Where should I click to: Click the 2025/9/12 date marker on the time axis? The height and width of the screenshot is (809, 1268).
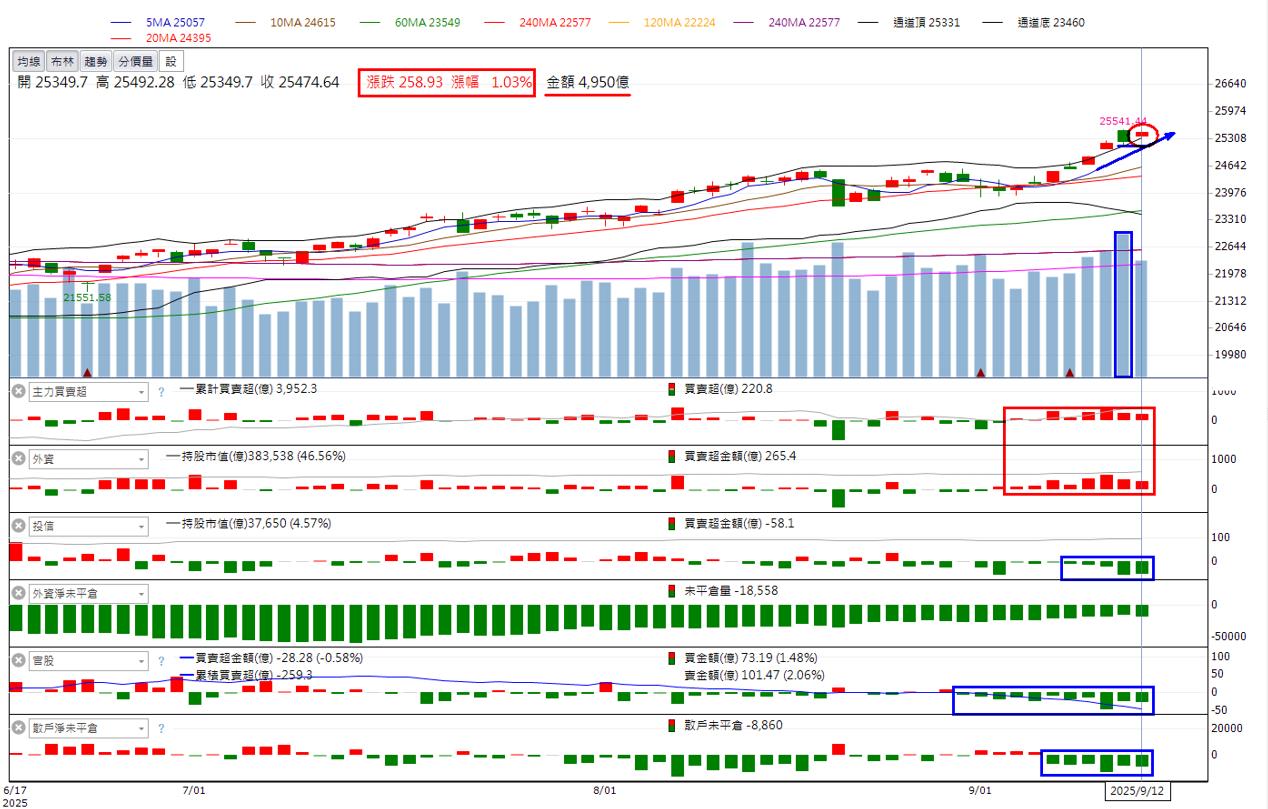1140,791
